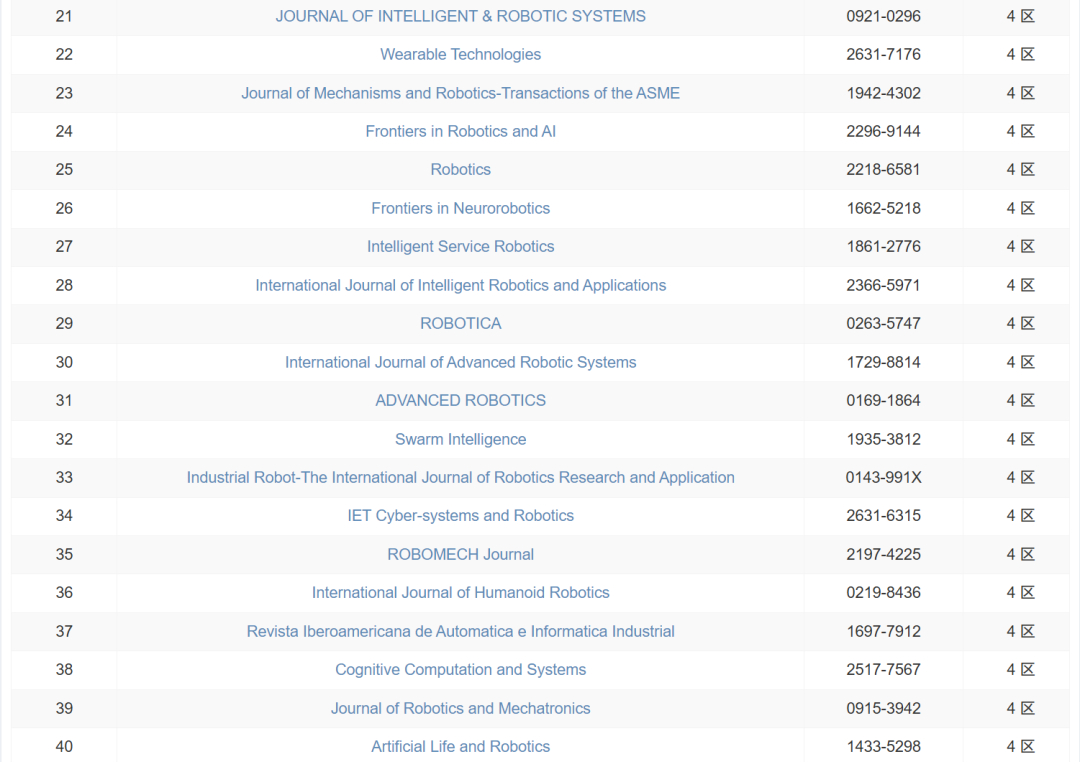The image size is (1080, 762).
Task: Open Frontiers in Robotics and AI link
Action: coord(460,131)
